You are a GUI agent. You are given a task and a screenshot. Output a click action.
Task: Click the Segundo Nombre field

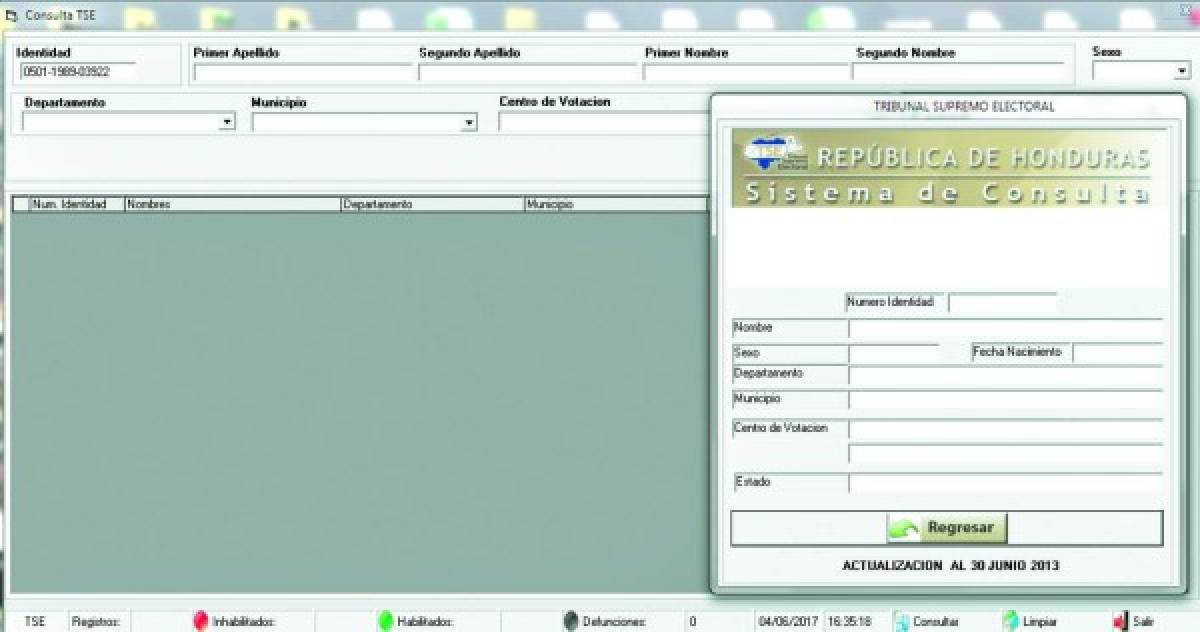tap(958, 72)
